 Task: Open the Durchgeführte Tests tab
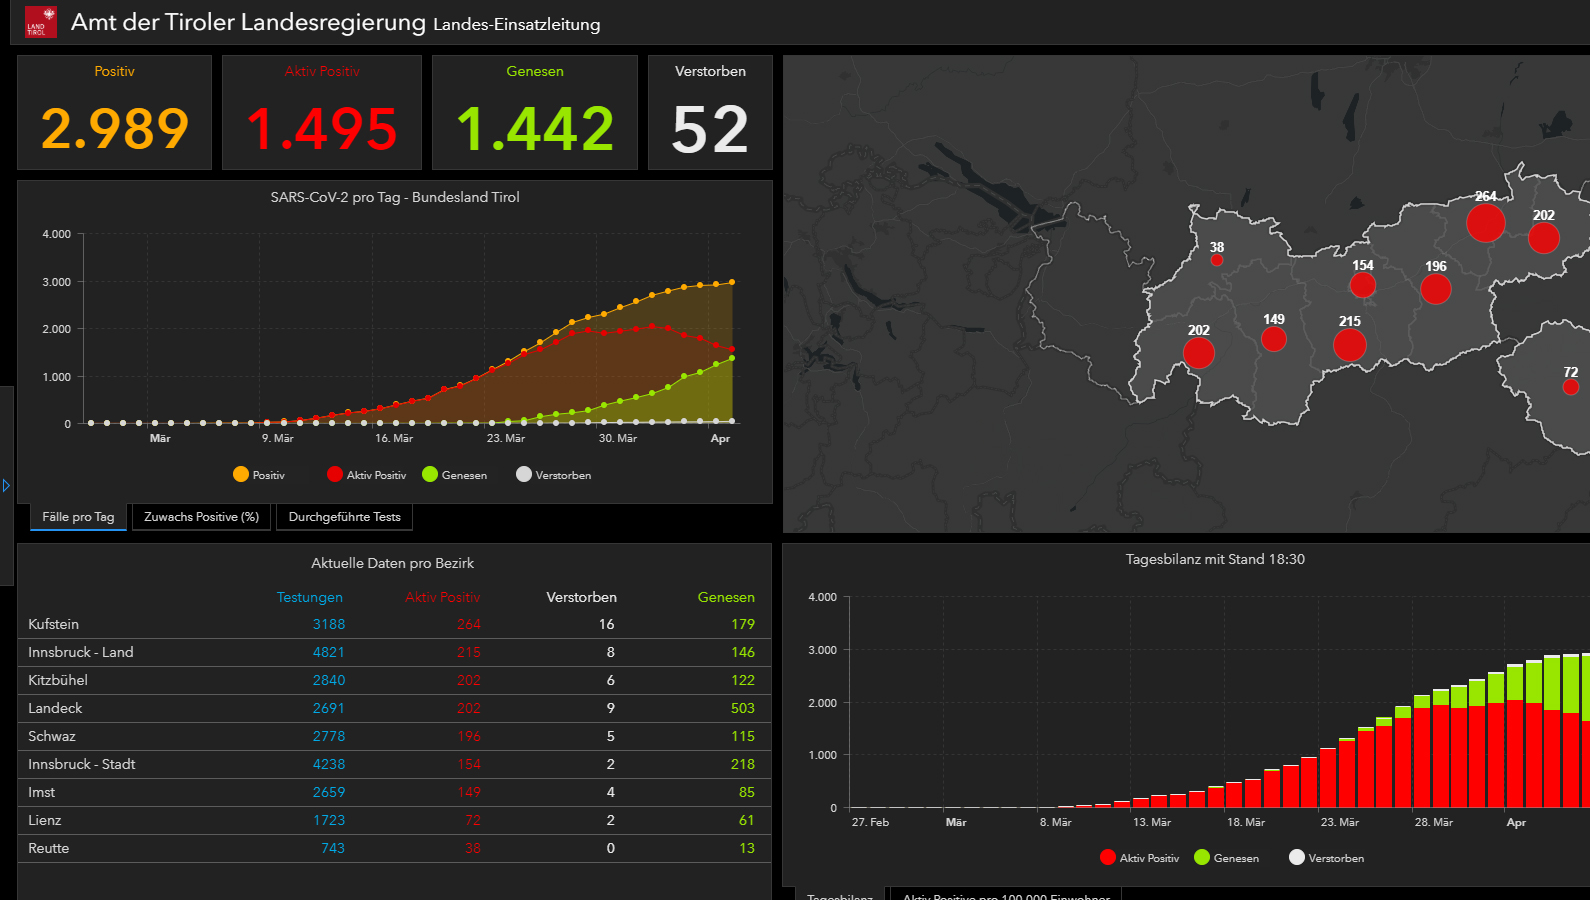(x=344, y=517)
